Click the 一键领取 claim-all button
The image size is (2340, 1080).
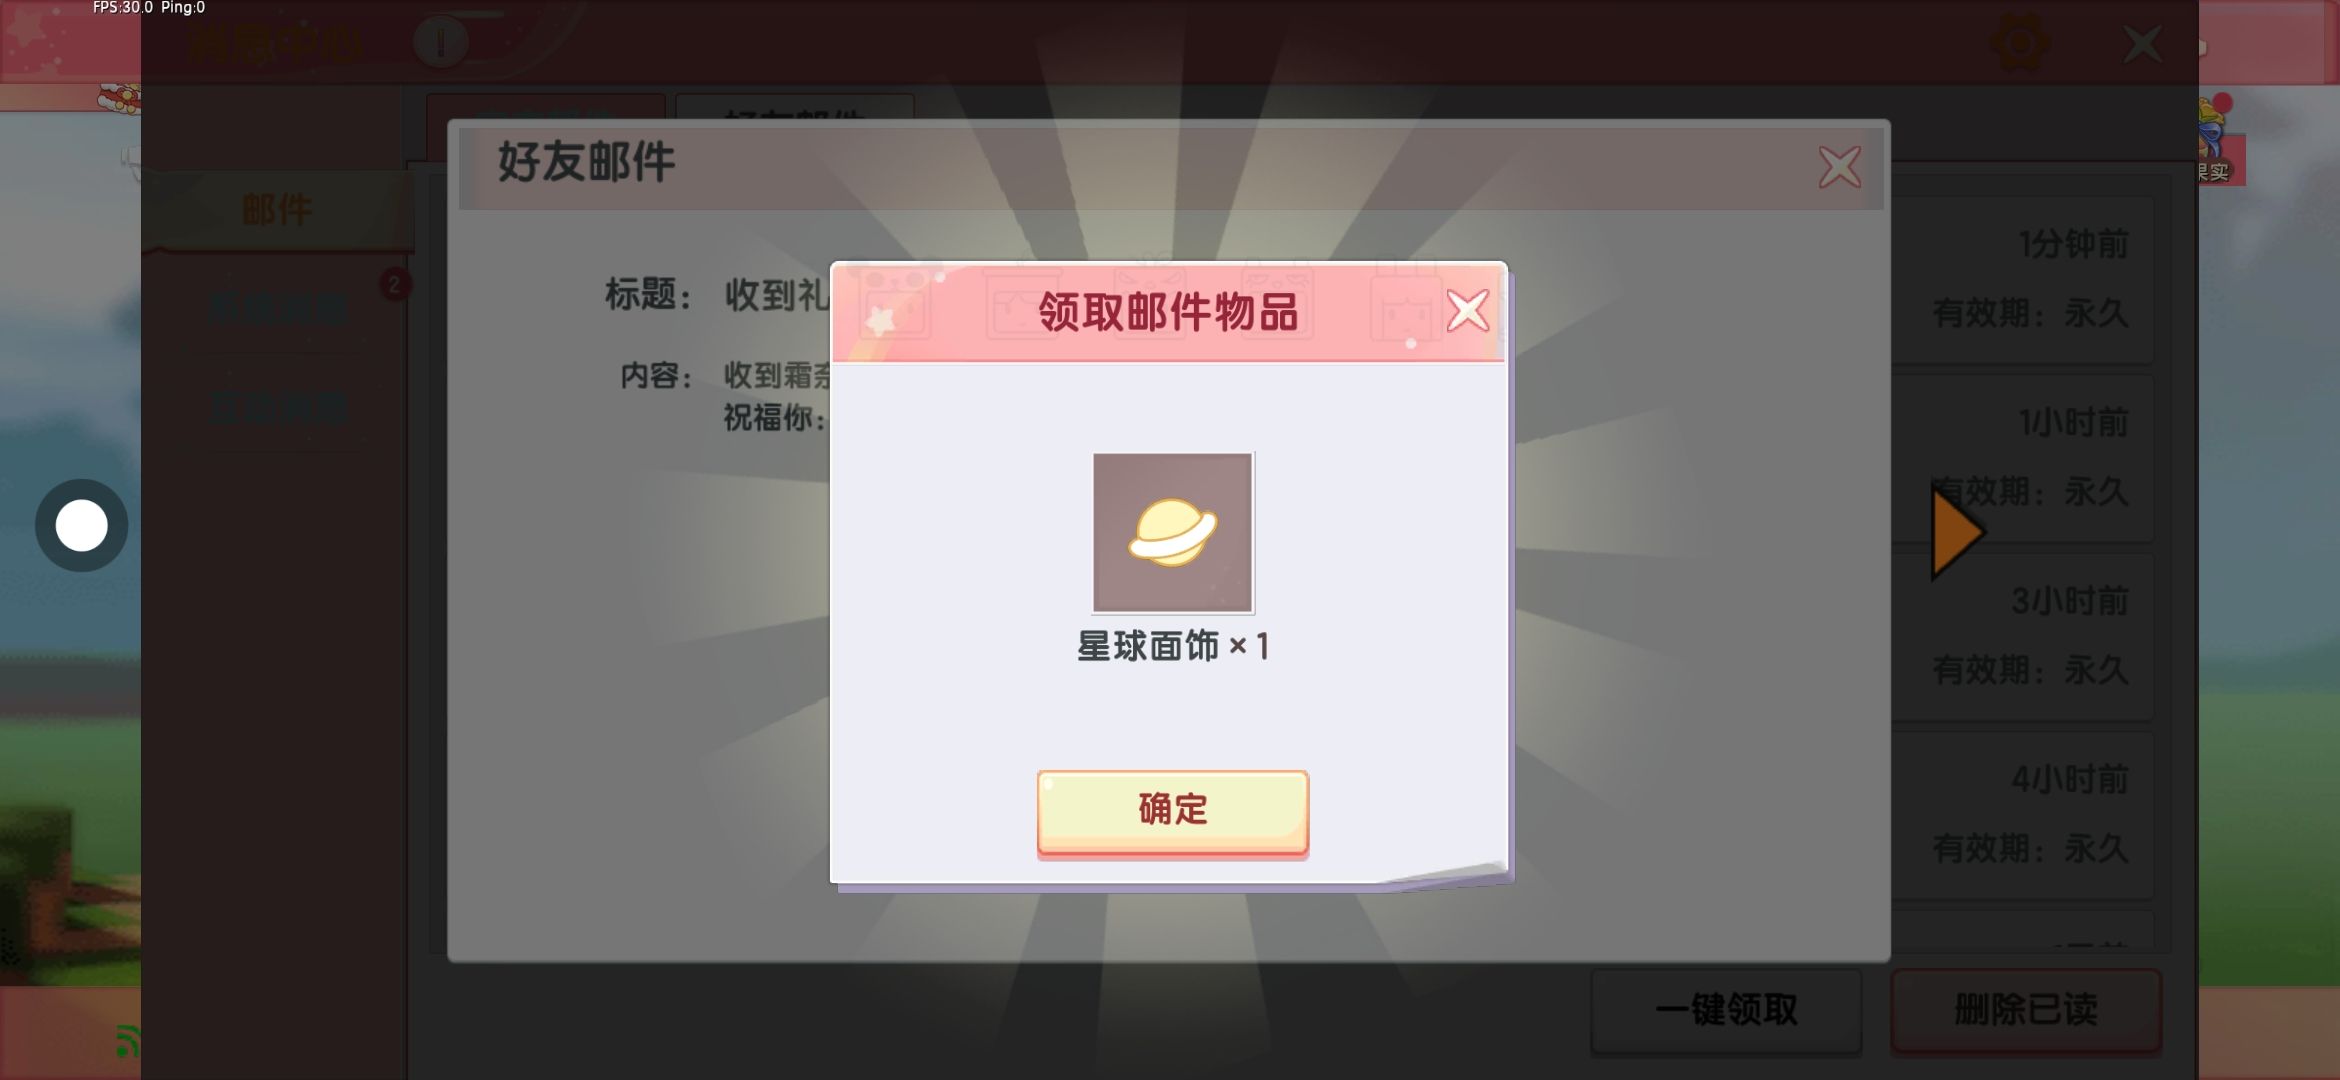1726,1010
